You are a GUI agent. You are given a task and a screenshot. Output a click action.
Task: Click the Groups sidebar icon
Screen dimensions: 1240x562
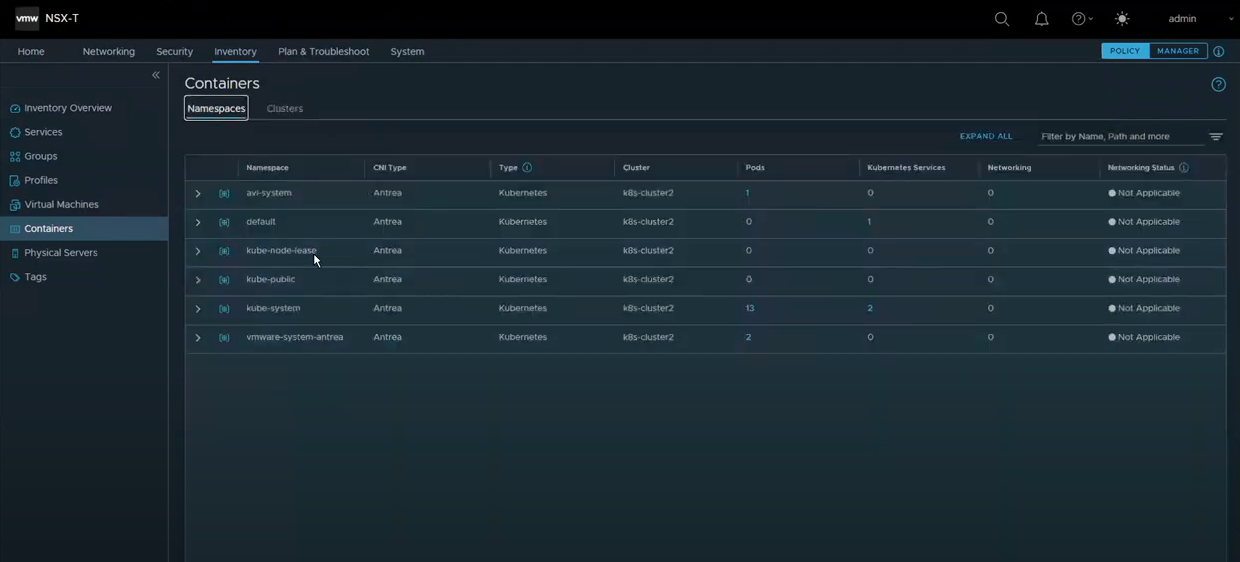point(15,156)
